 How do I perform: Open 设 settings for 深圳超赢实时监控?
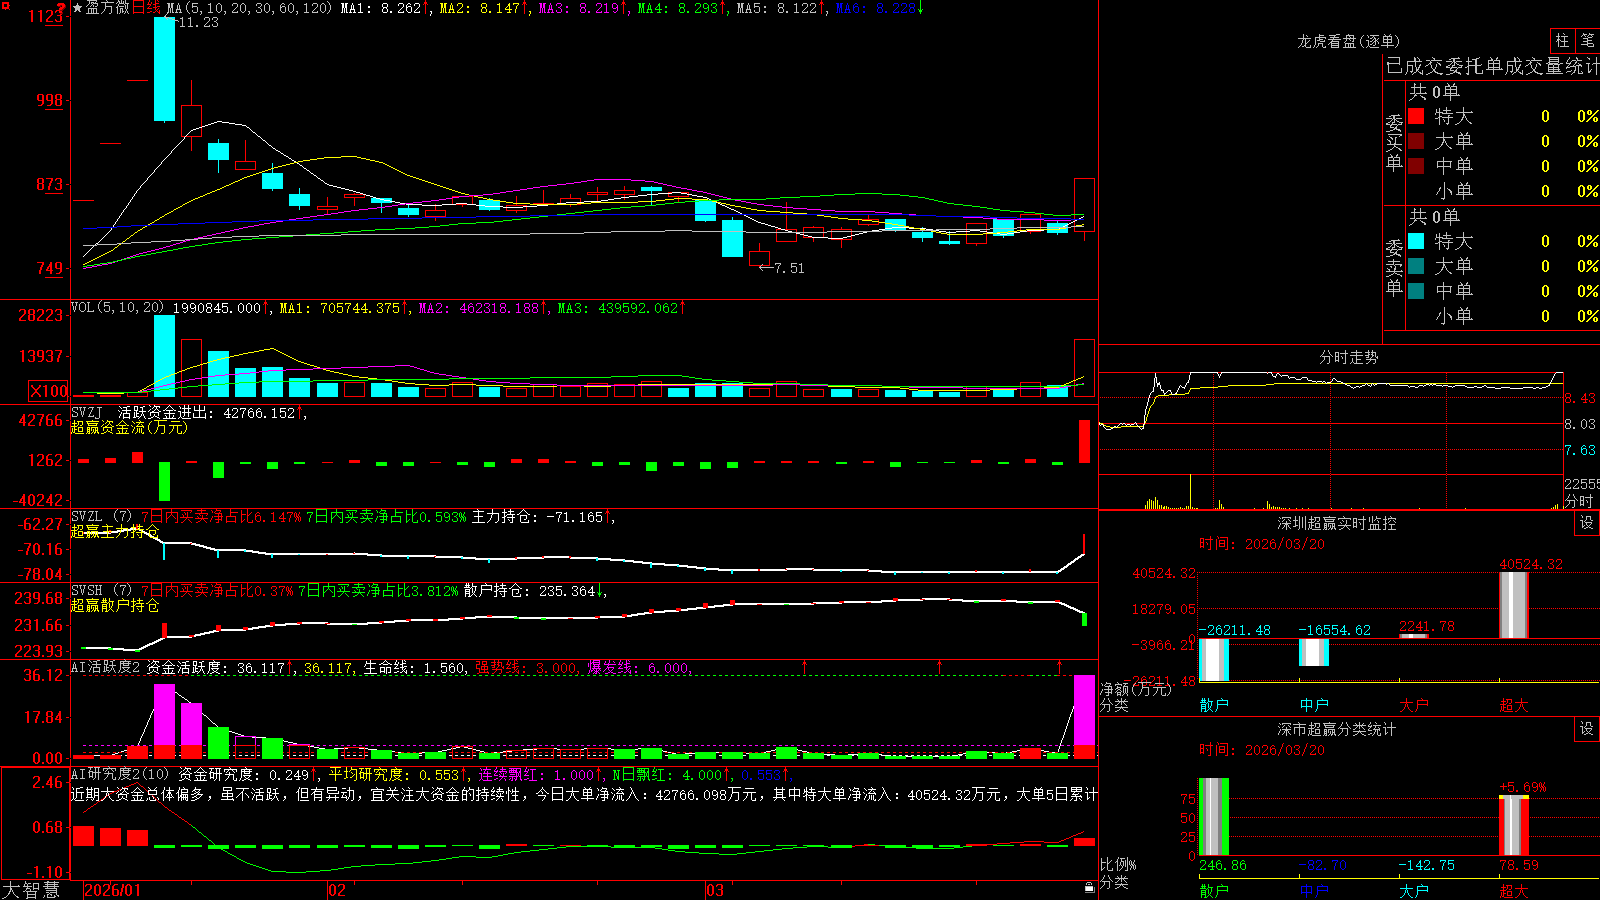(x=1587, y=523)
